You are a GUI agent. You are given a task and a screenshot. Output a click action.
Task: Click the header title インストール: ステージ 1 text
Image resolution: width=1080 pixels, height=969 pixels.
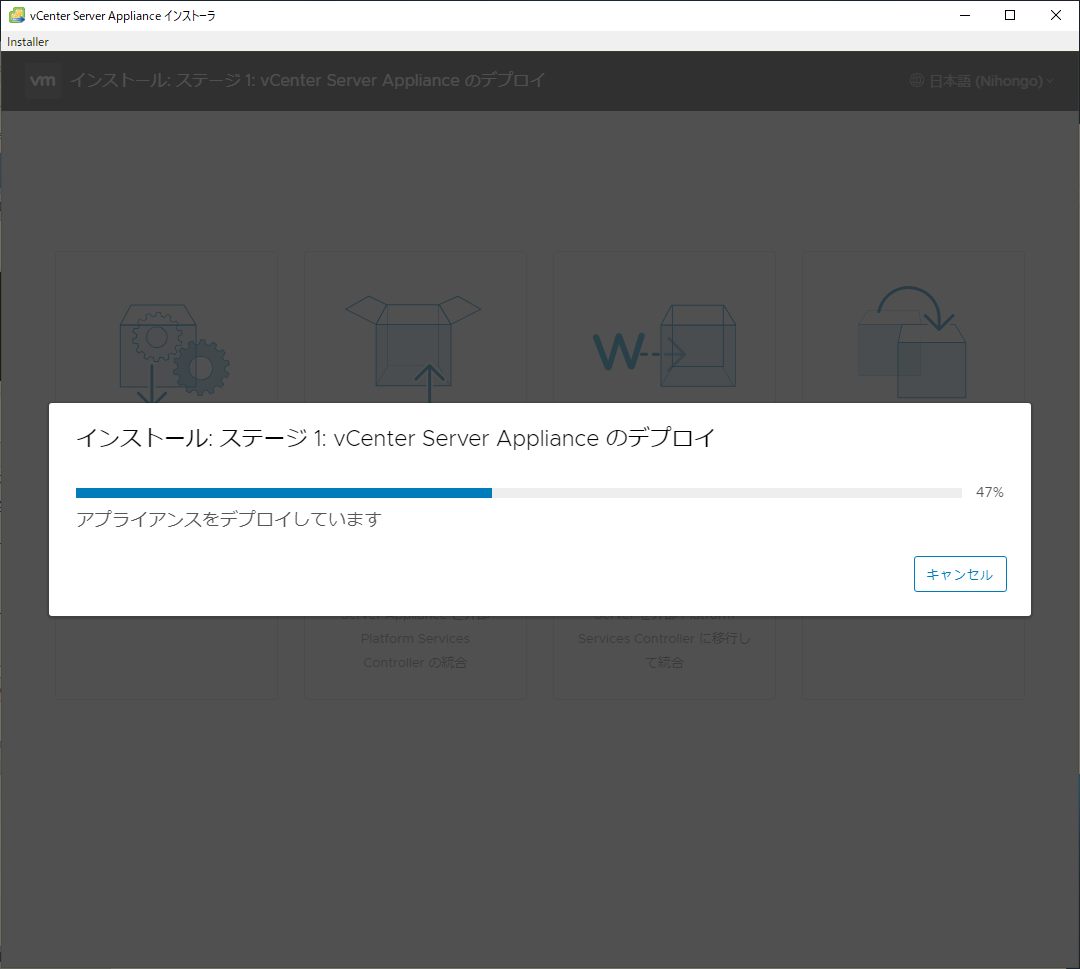307,81
